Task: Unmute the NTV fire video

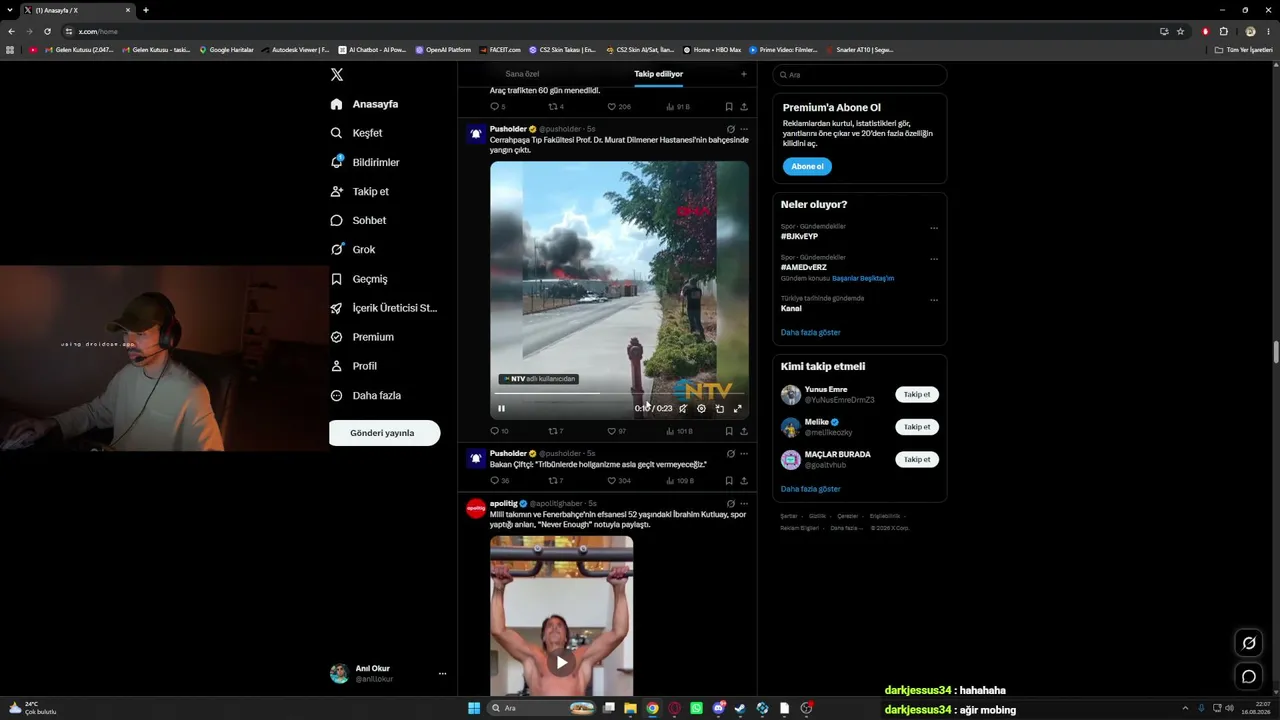Action: [683, 408]
